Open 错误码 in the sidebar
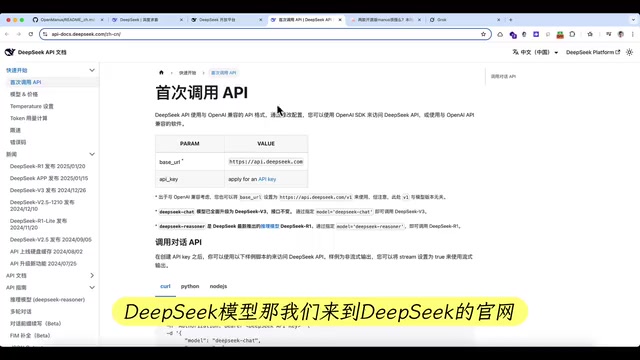640x360 pixels. click(18, 142)
